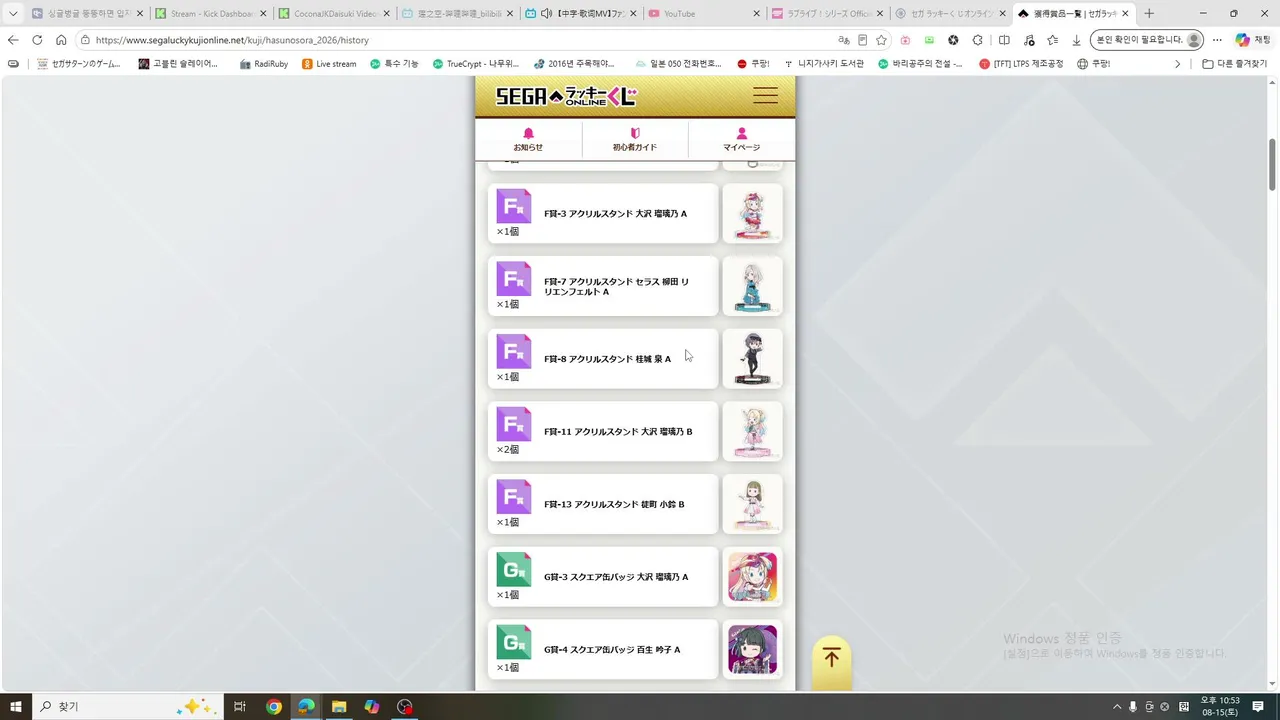Open the split screen icon
Screen dimensions: 1280x720
coord(1004,40)
